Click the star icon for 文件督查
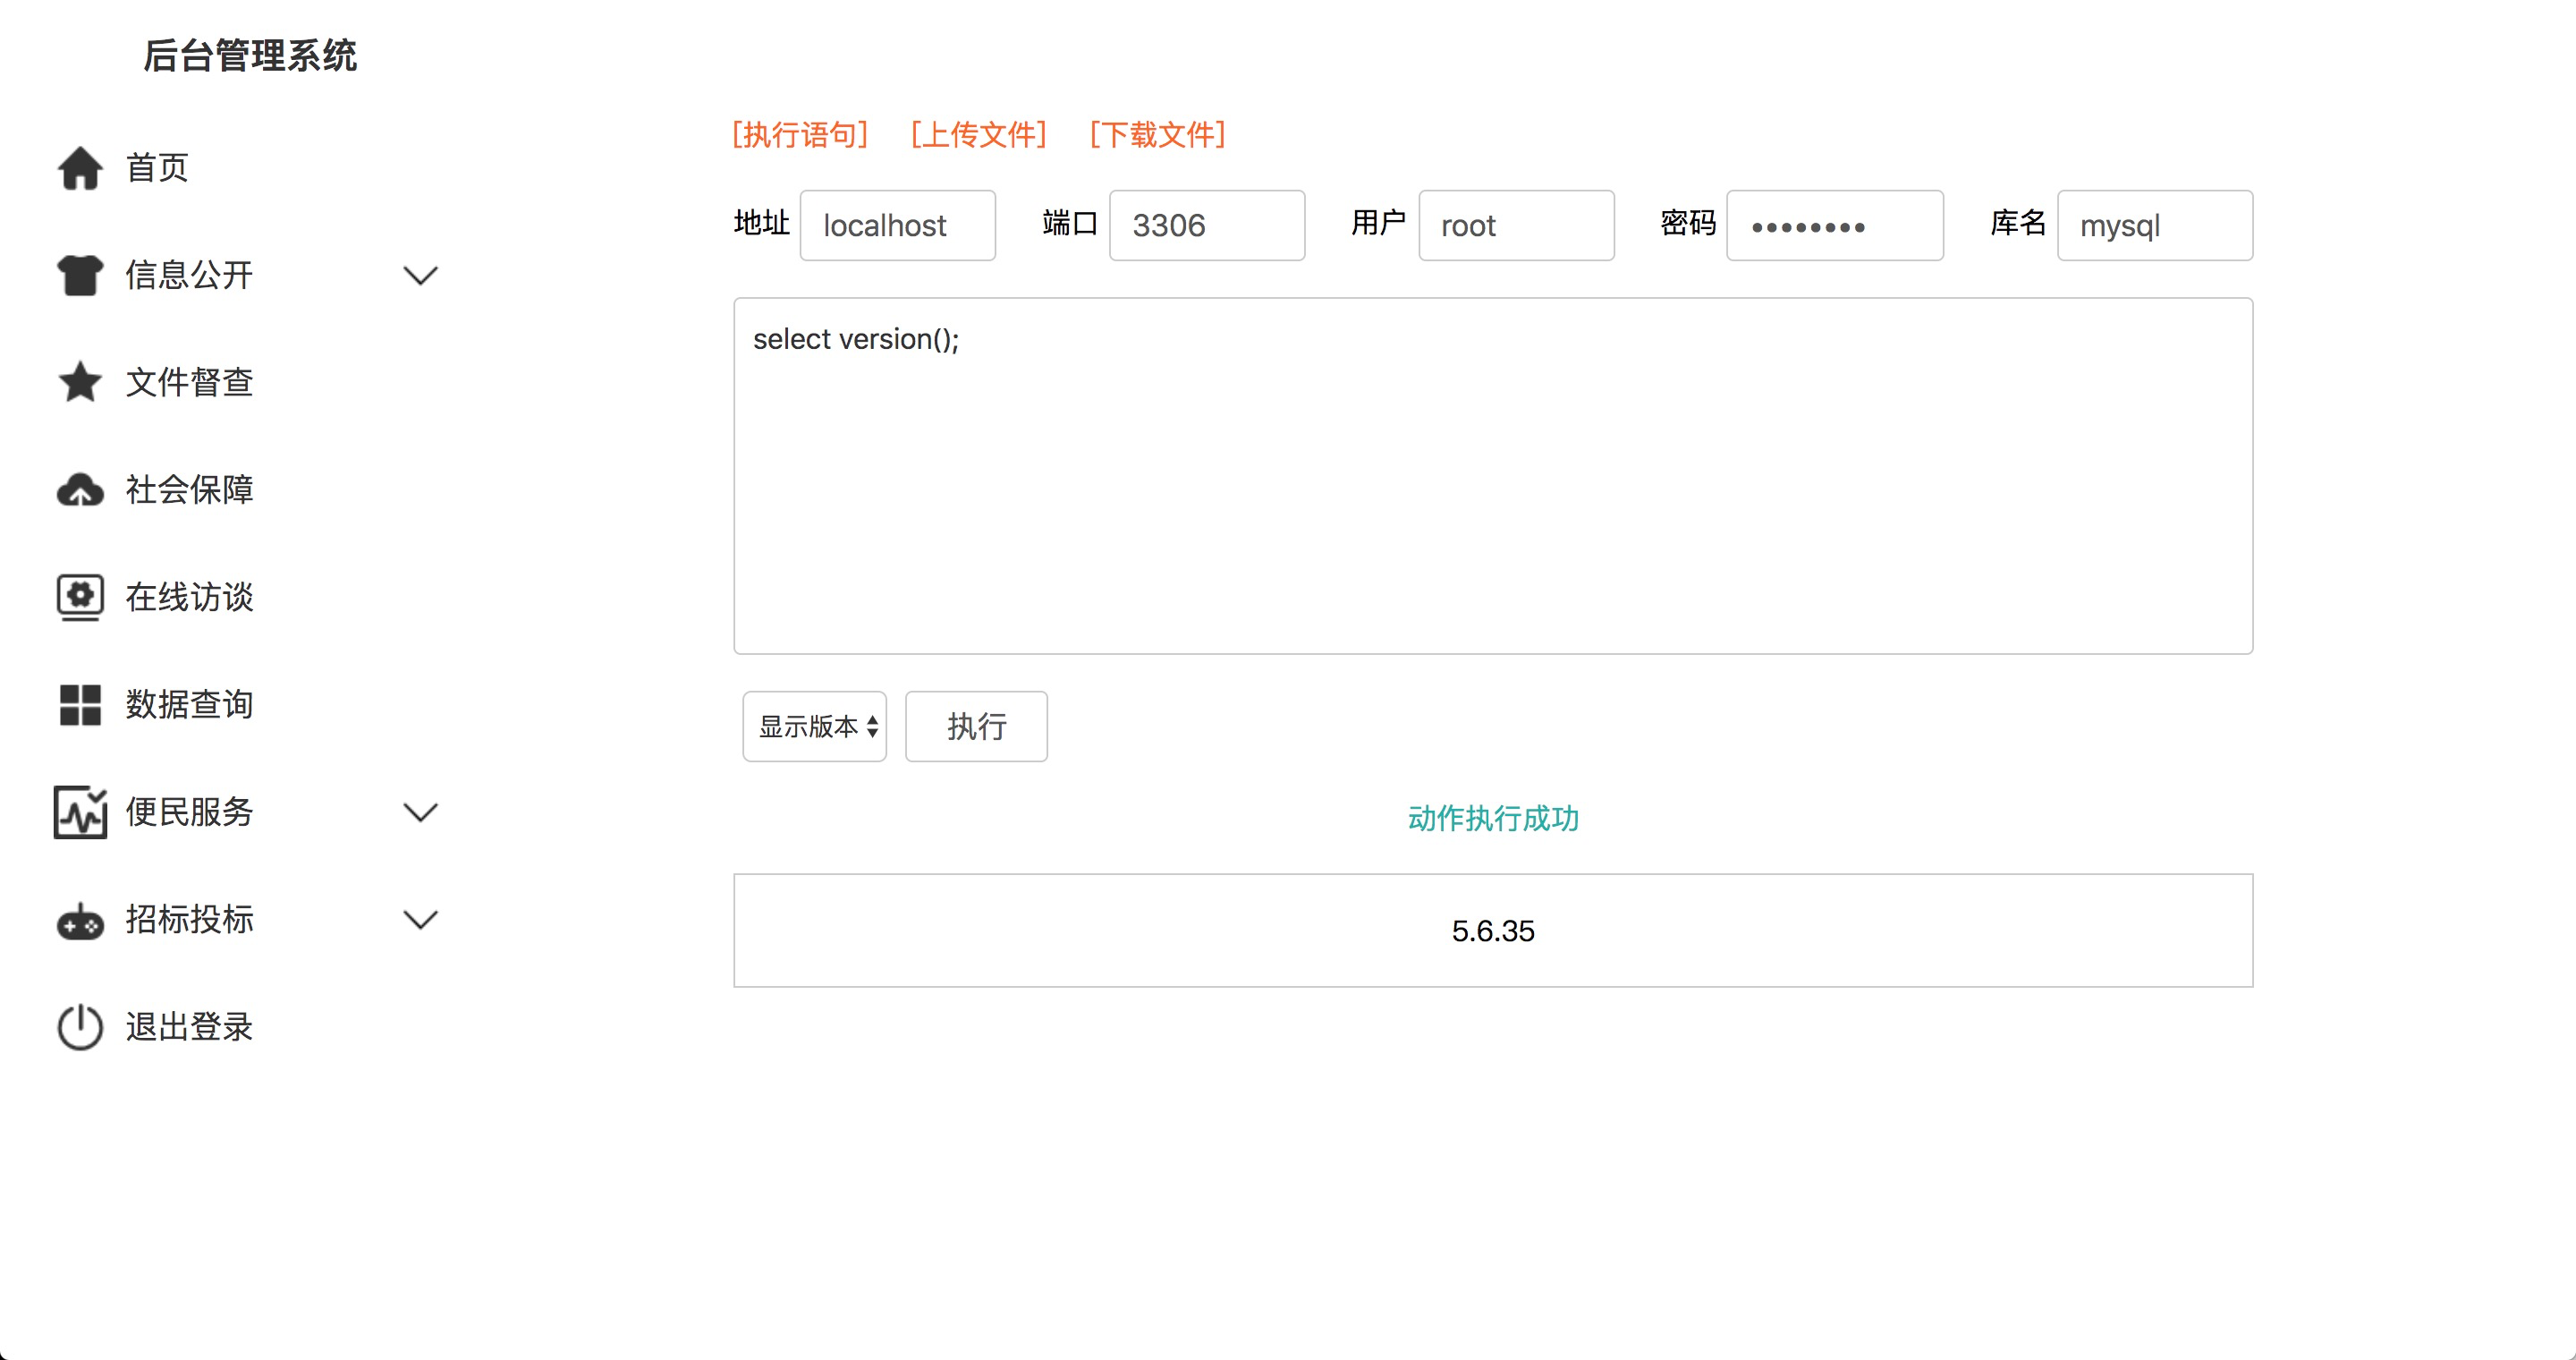 [80, 382]
